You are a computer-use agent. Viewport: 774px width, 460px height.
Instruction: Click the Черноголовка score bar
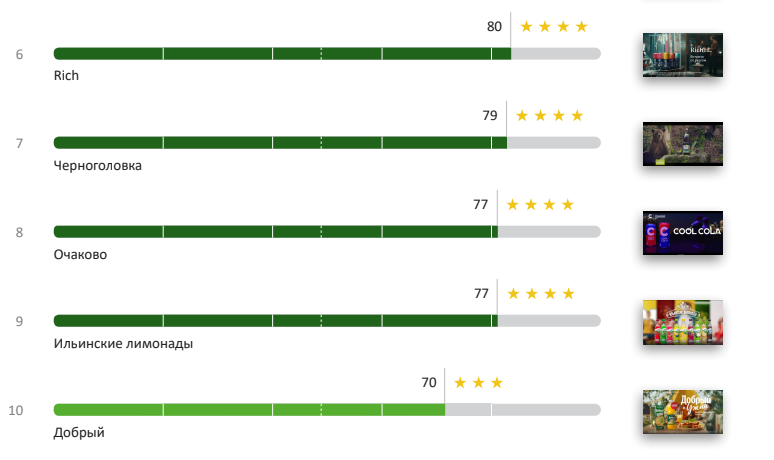pos(280,143)
